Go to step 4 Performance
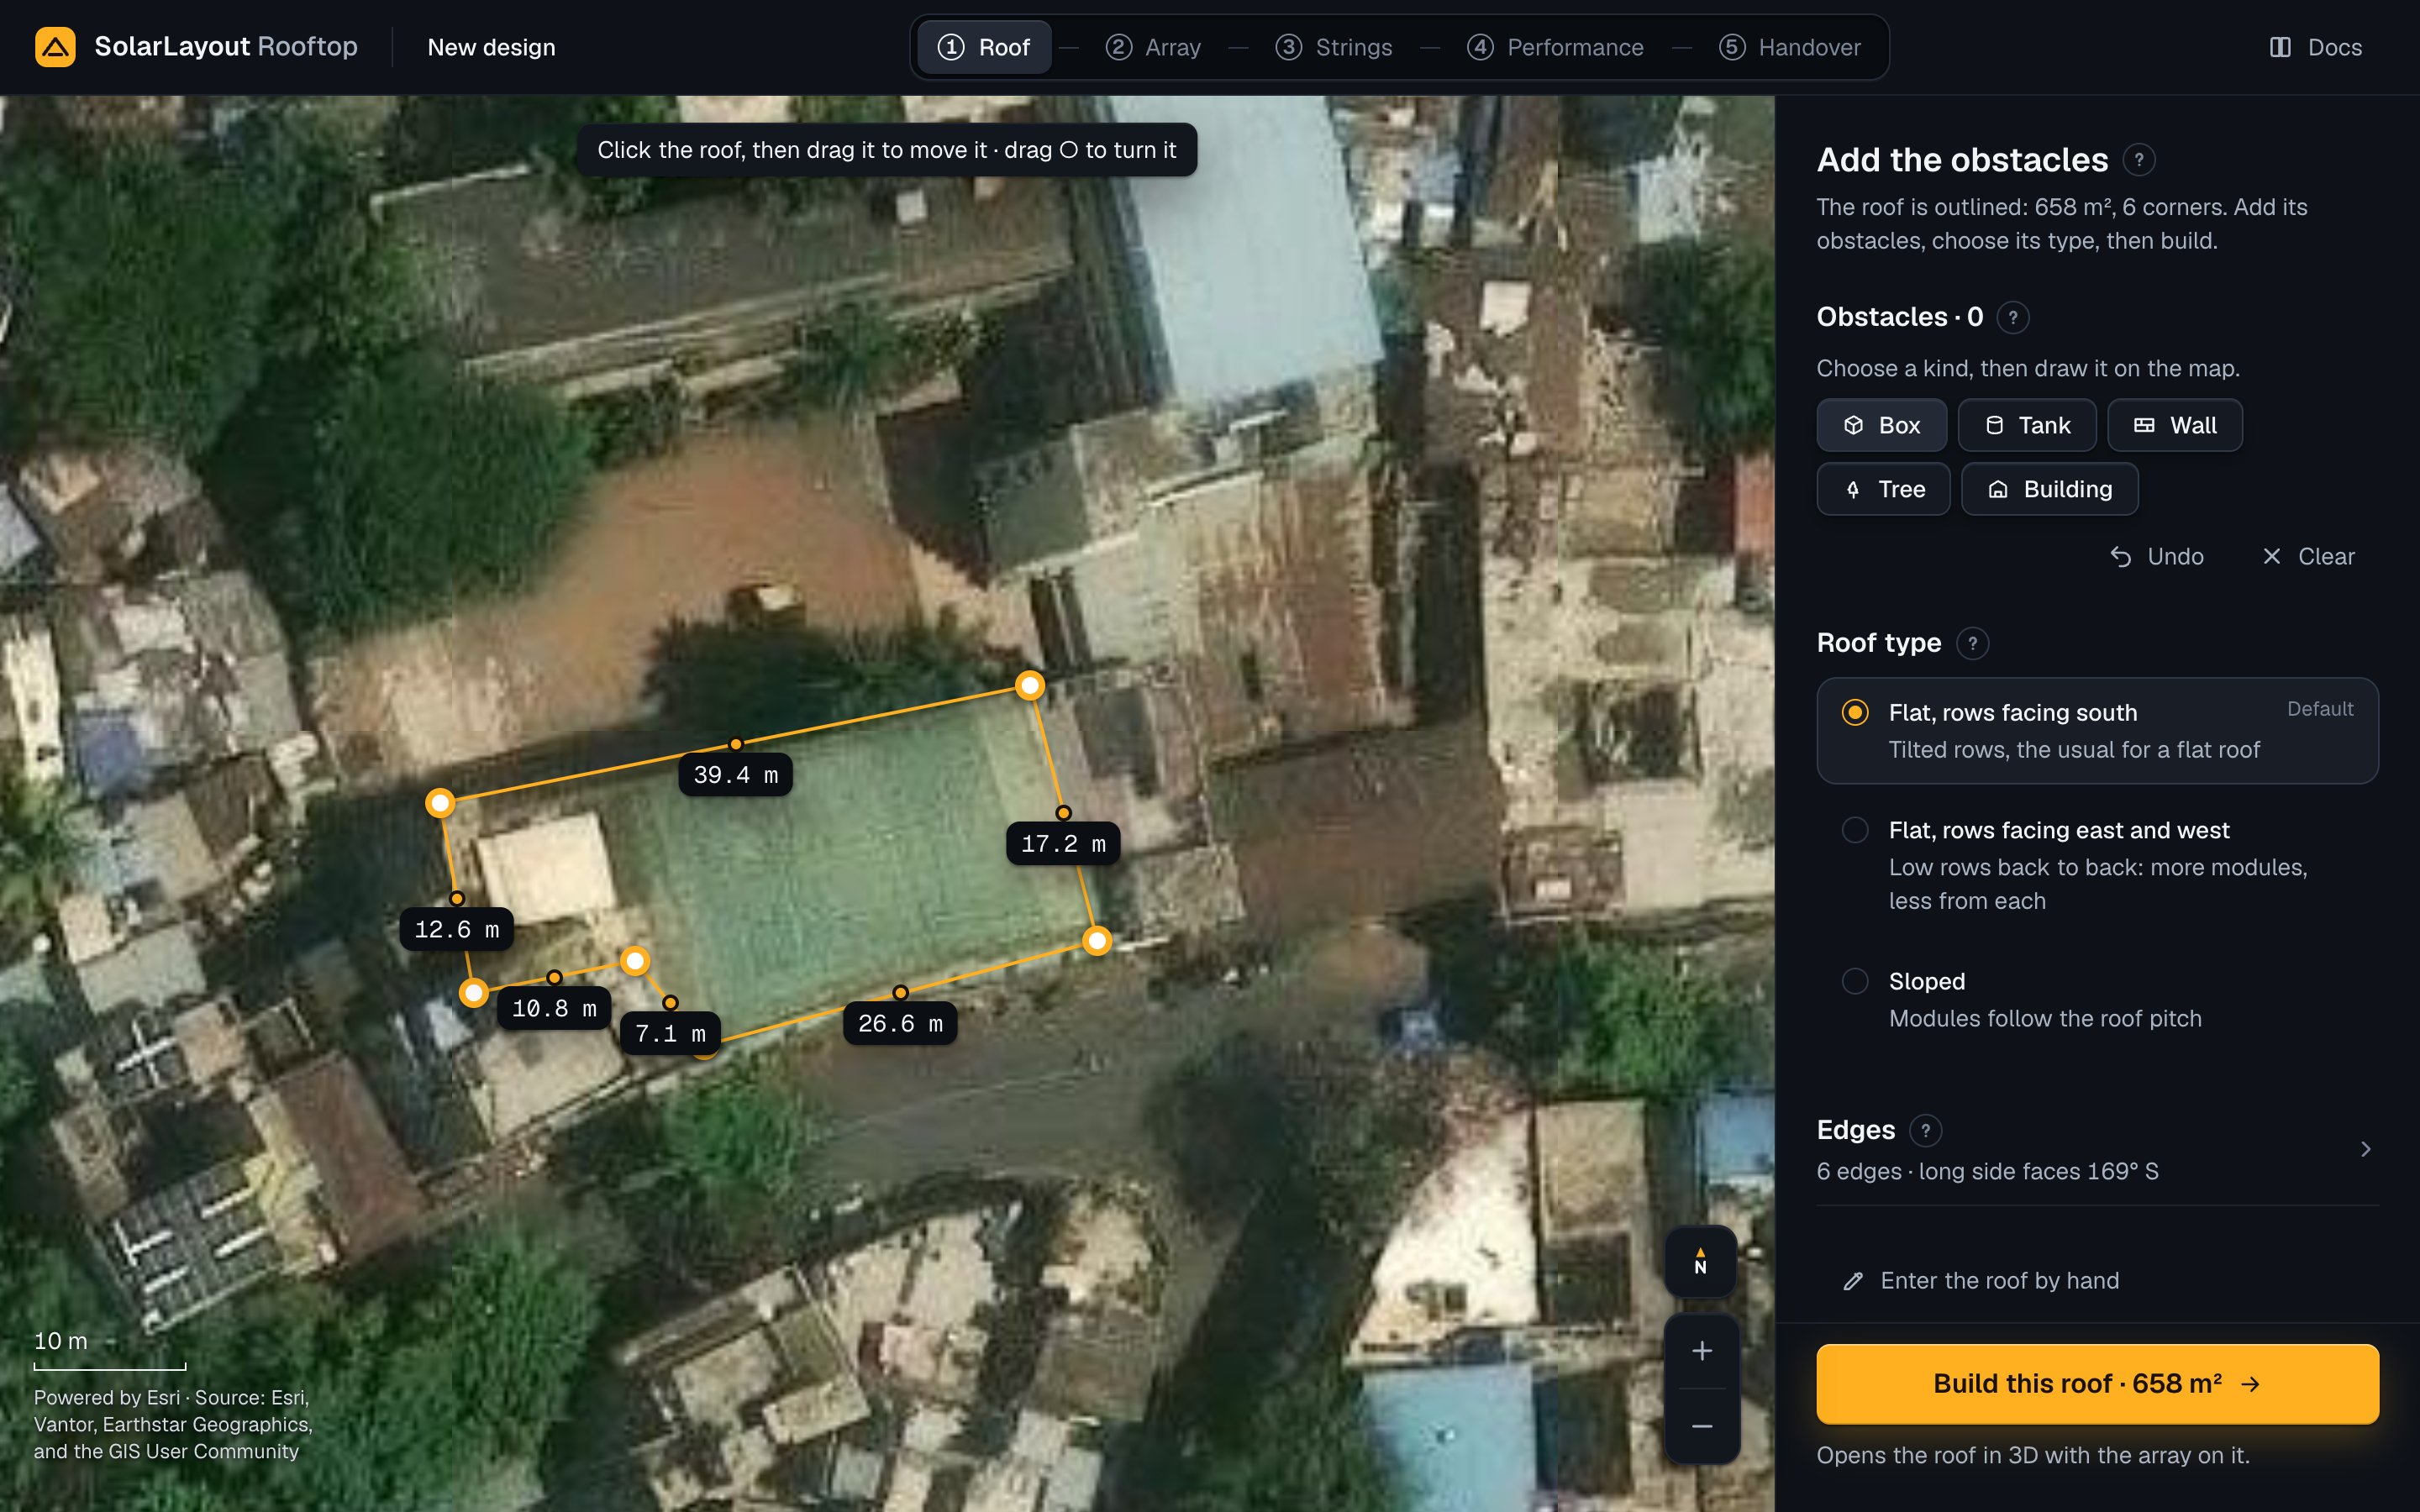2420x1512 pixels. (1555, 47)
